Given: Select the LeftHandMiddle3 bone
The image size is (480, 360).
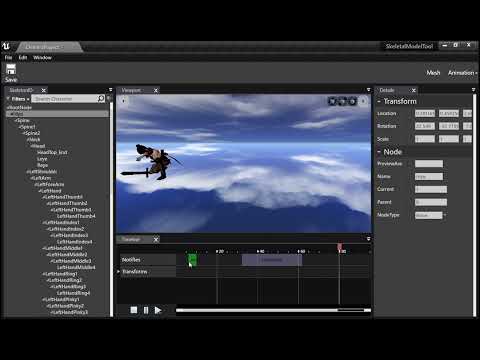Looking at the screenshot, I should tap(72, 261).
